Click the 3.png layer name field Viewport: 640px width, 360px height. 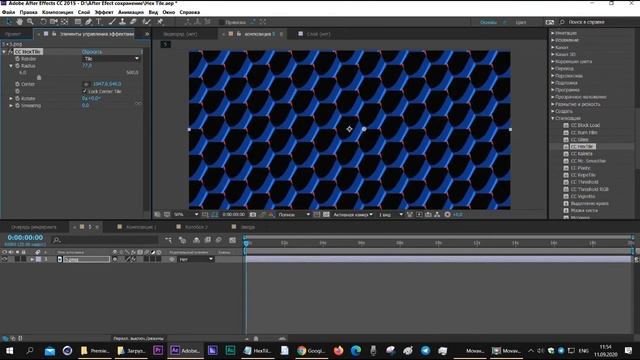point(87,259)
